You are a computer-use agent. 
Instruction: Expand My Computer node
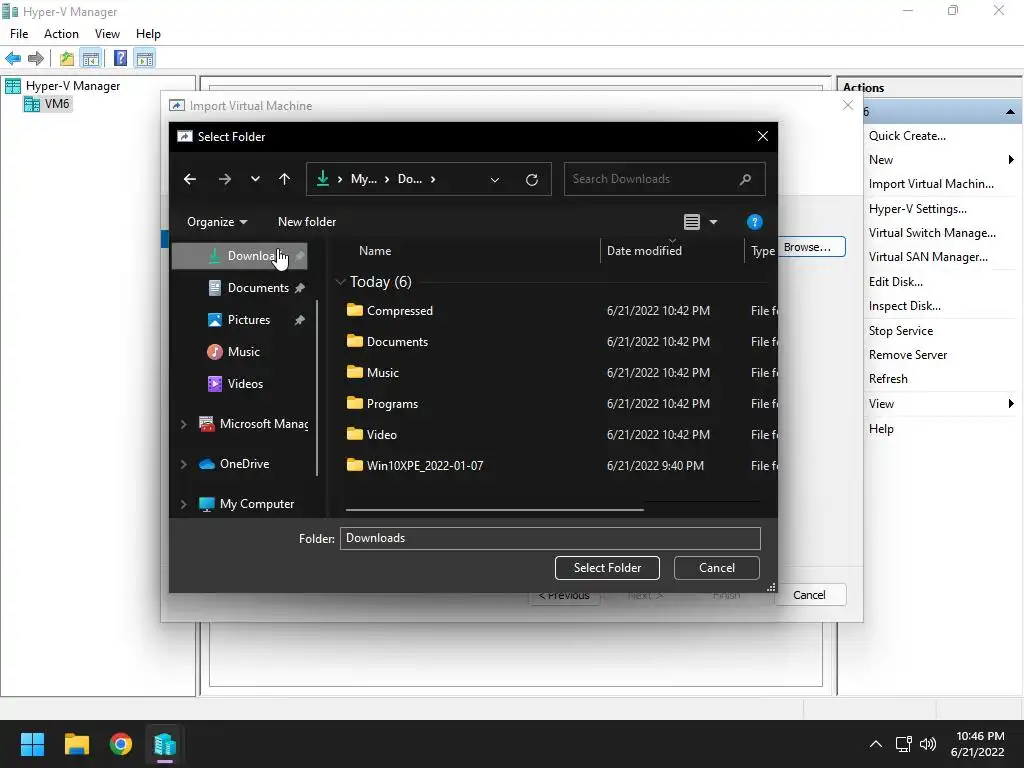(x=184, y=504)
